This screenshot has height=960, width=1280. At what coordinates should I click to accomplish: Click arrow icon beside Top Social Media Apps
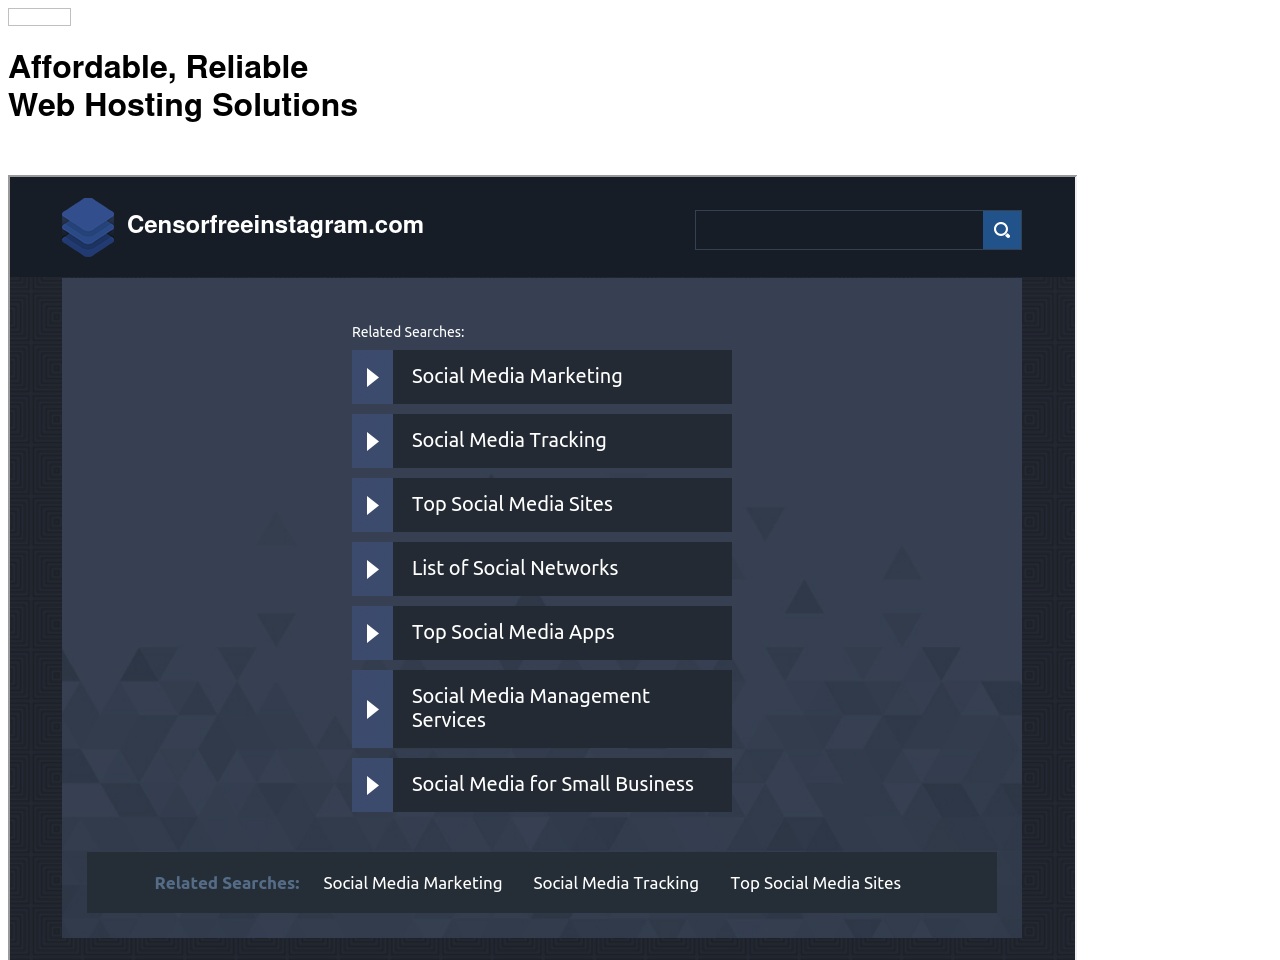(372, 633)
